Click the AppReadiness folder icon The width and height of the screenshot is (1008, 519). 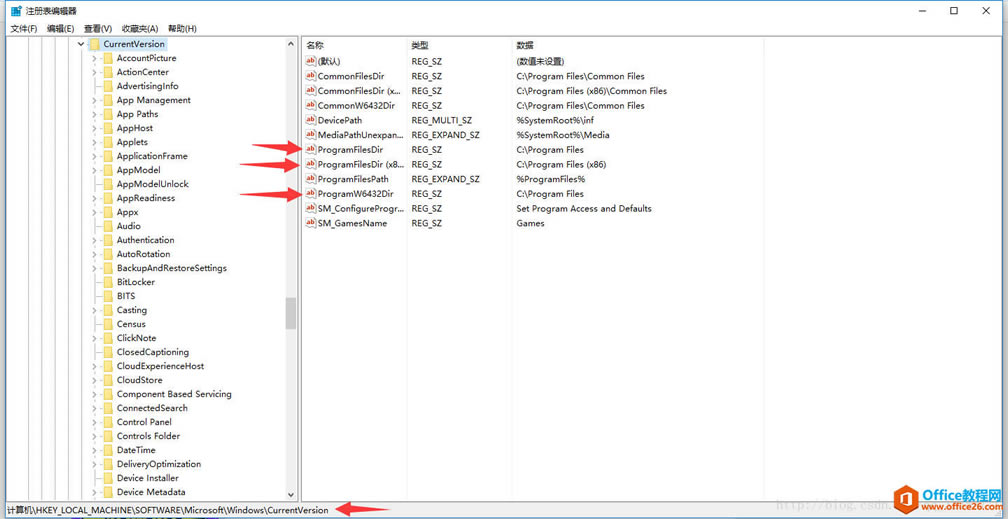point(107,198)
